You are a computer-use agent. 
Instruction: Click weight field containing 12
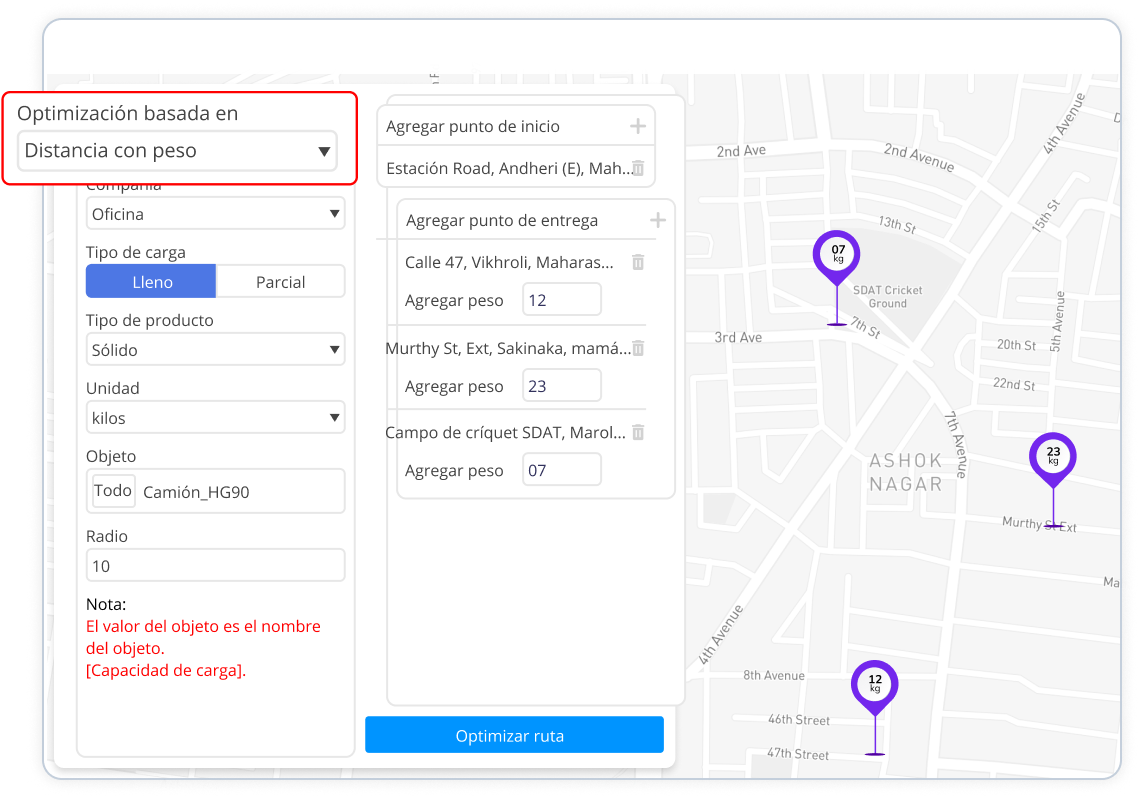562,300
